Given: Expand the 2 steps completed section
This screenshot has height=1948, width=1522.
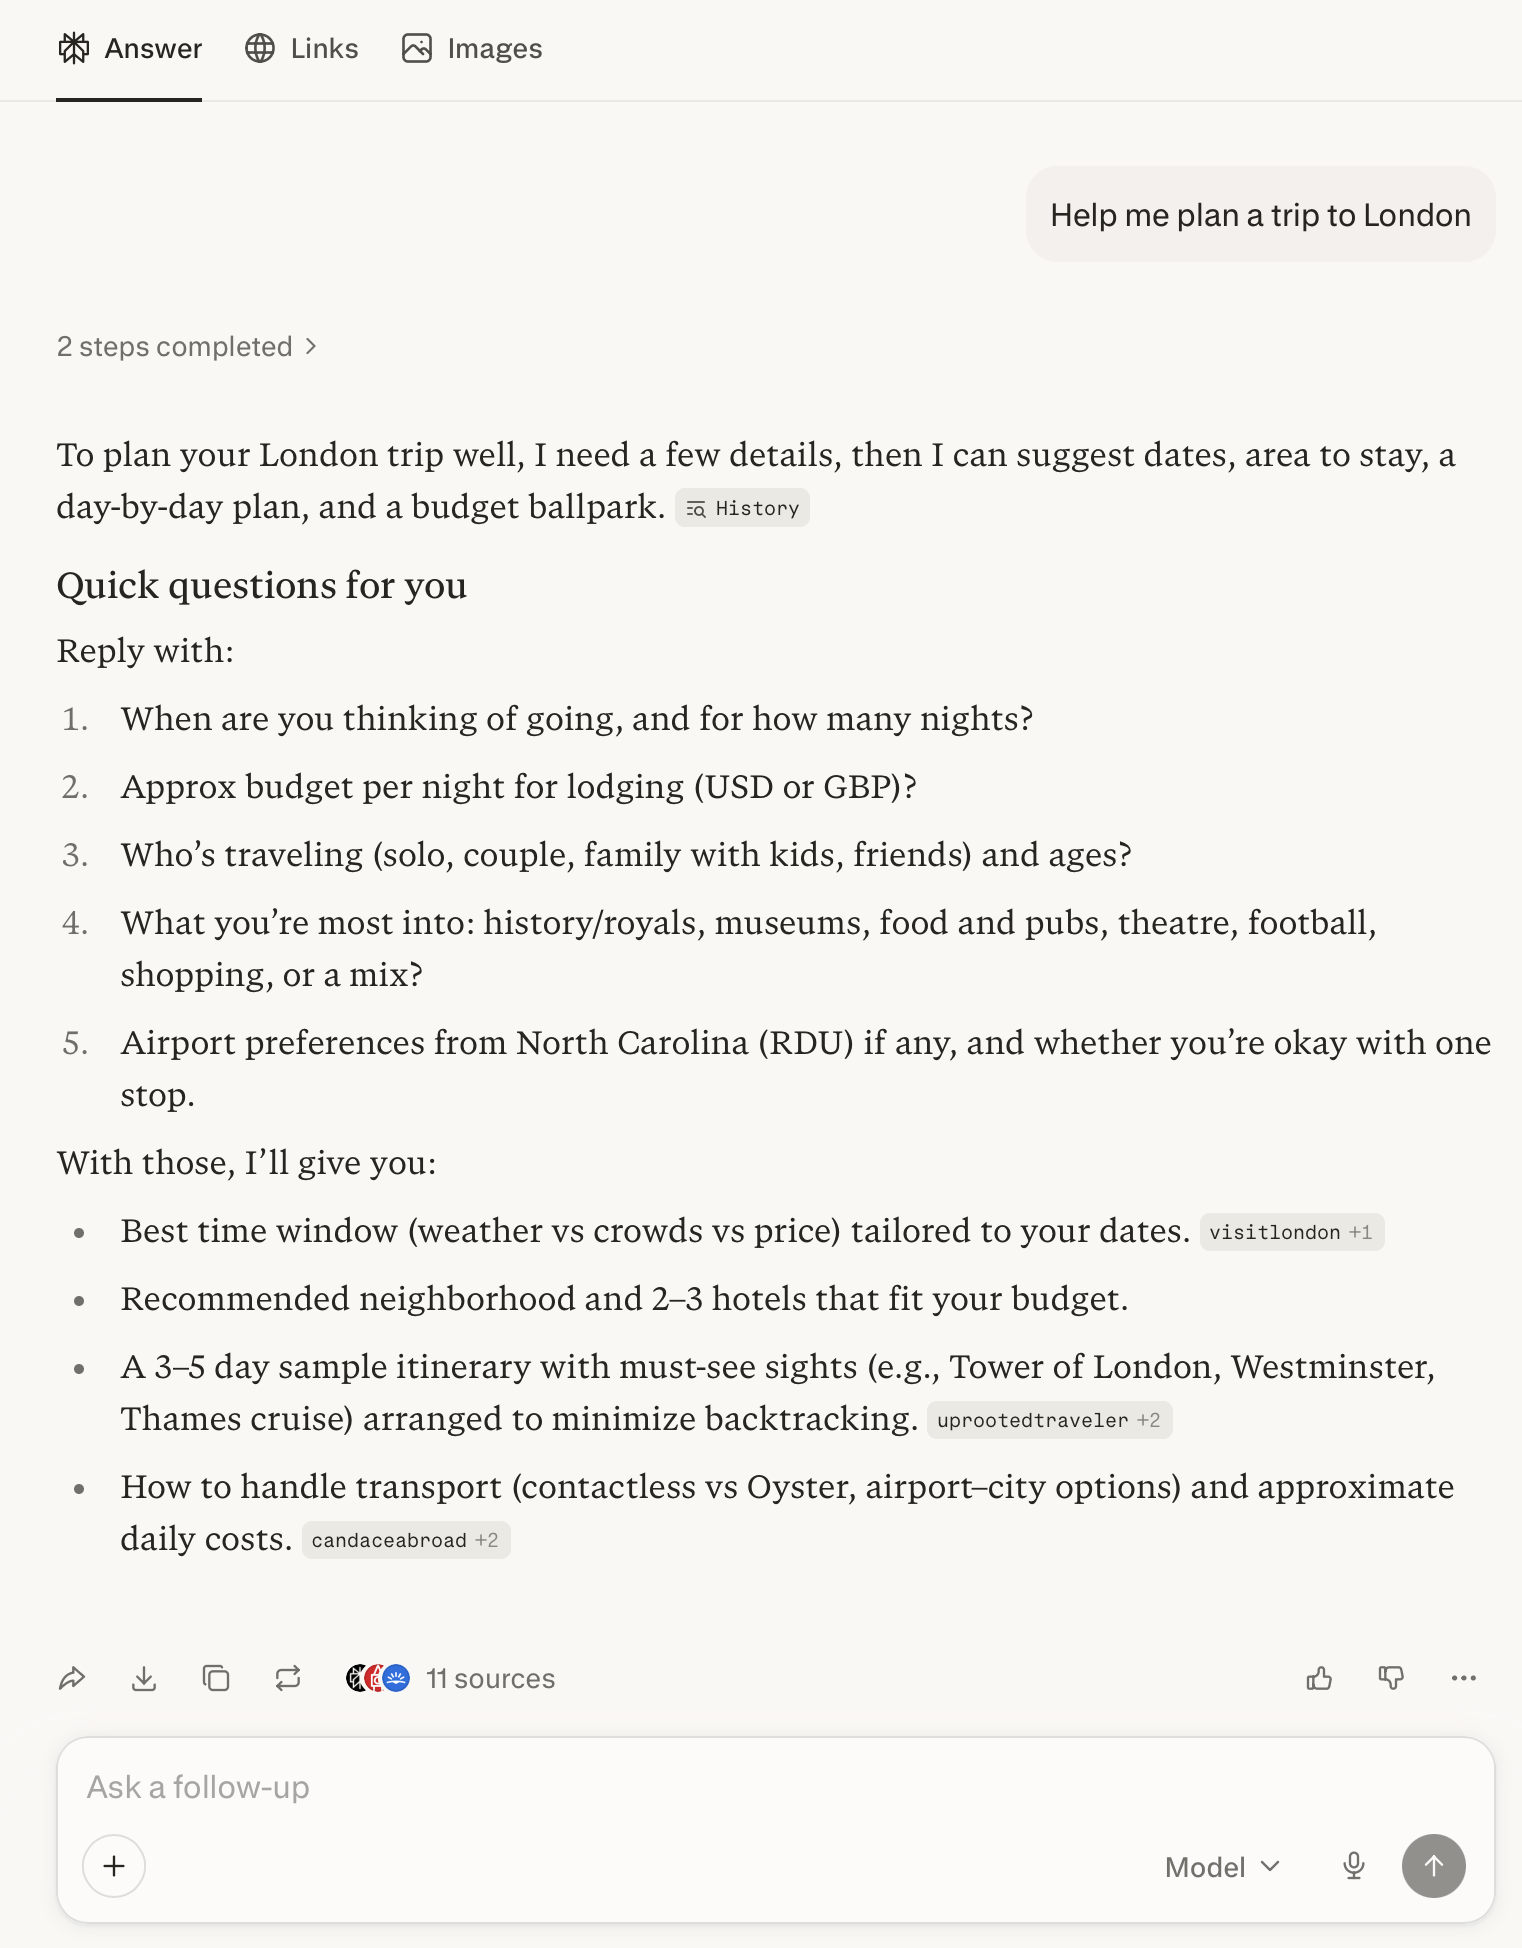Looking at the screenshot, I should pos(188,346).
